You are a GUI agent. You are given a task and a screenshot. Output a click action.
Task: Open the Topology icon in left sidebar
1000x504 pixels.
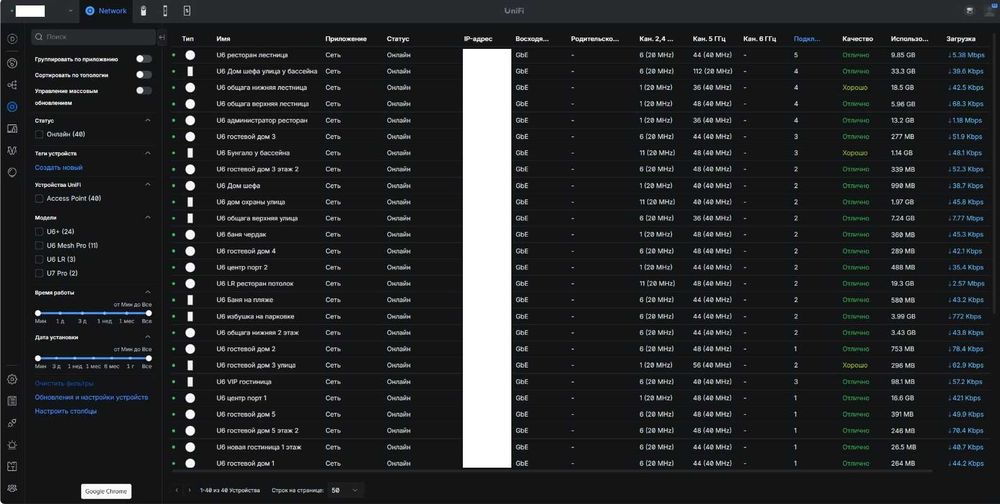point(11,85)
